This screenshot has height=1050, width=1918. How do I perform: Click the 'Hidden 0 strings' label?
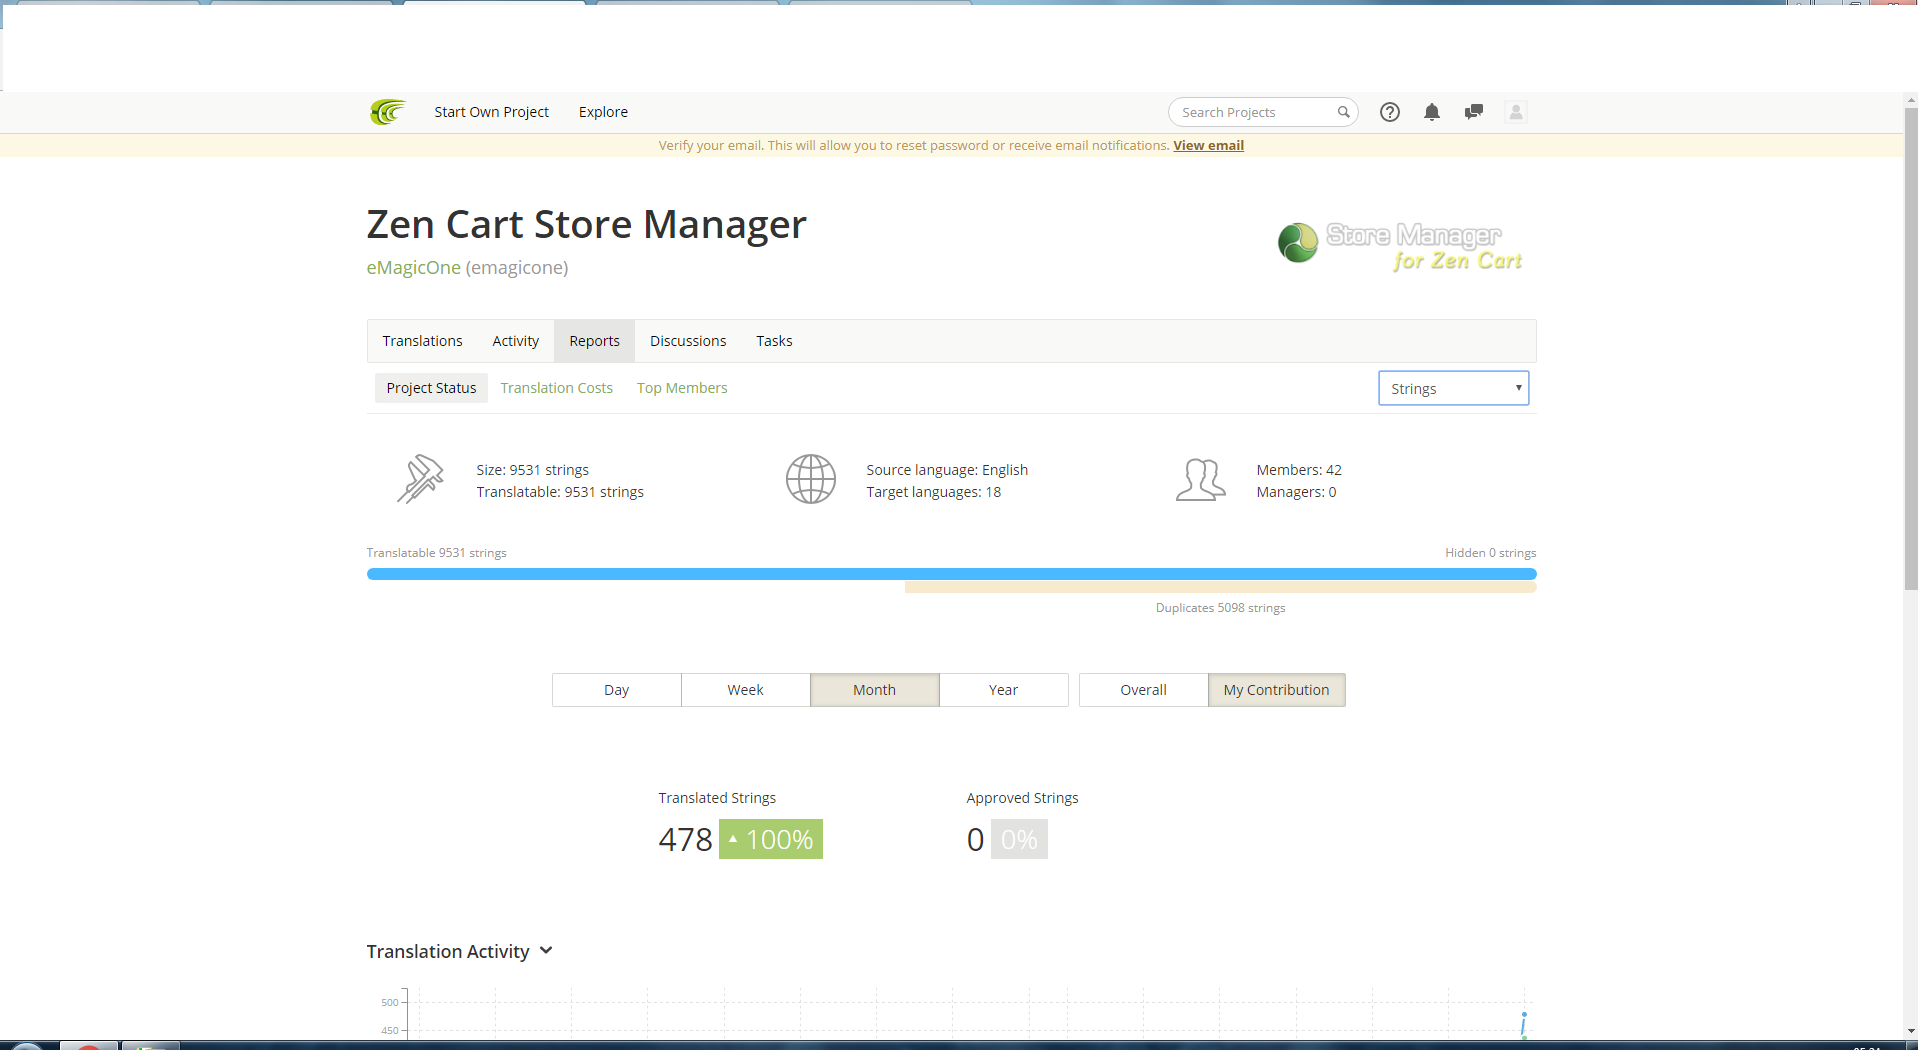click(x=1490, y=553)
